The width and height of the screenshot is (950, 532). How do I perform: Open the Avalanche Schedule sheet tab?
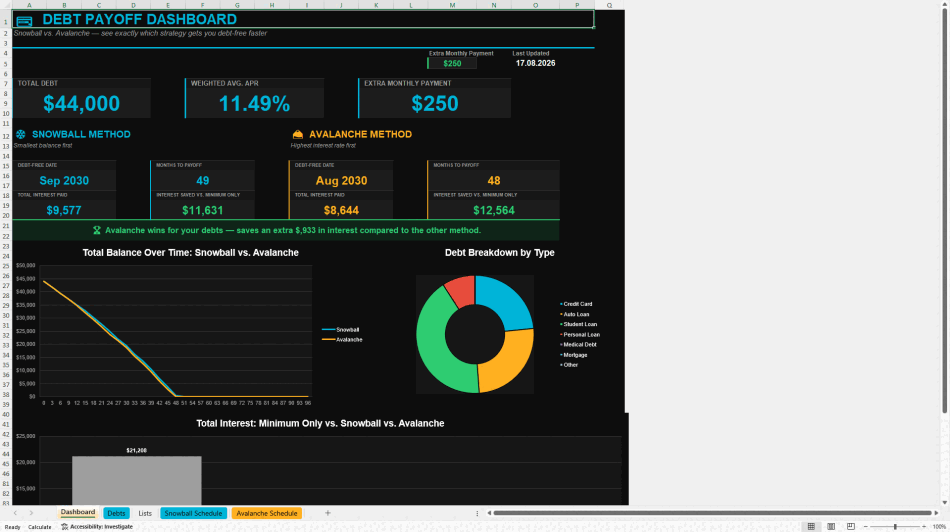point(267,513)
